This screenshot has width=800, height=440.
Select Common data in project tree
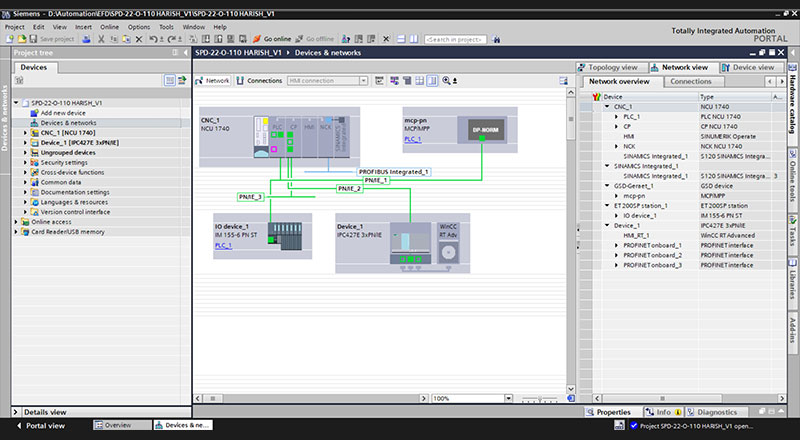click(x=61, y=182)
